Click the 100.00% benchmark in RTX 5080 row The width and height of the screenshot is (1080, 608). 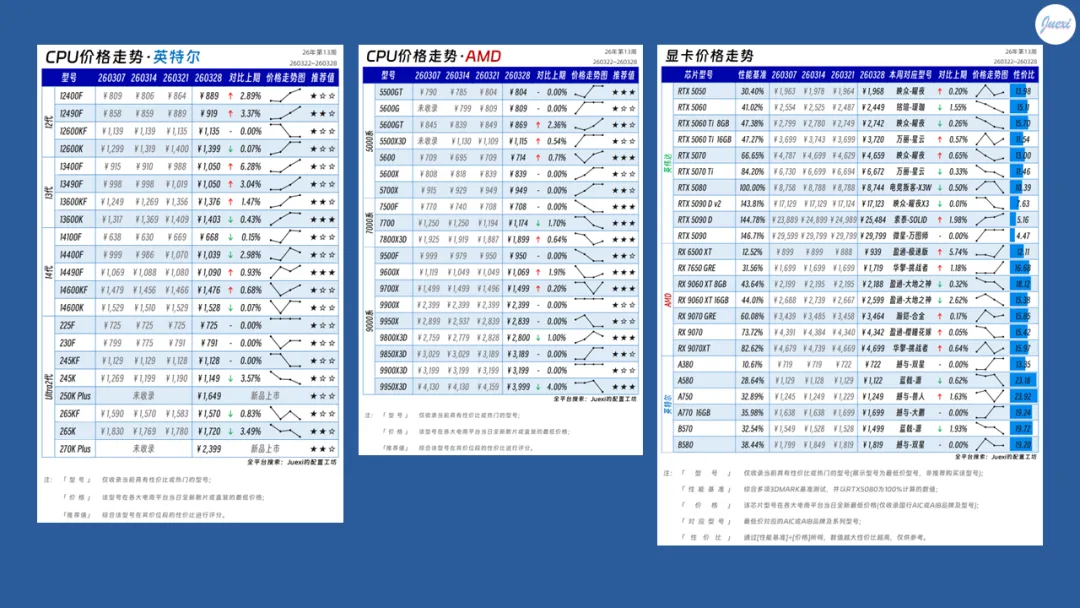tap(751, 187)
